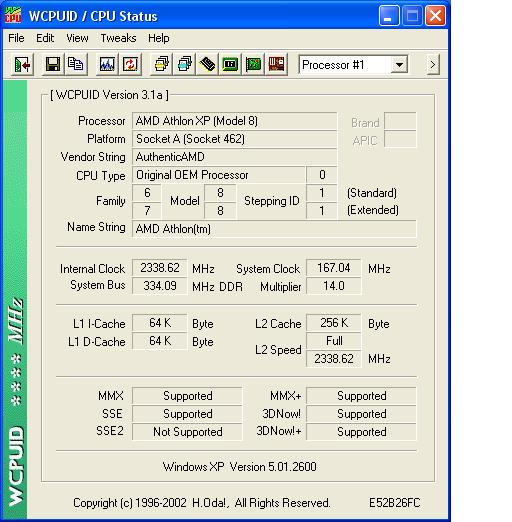Click the MMX+ 'Supported' status field
512x522 pixels.
click(x=361, y=396)
